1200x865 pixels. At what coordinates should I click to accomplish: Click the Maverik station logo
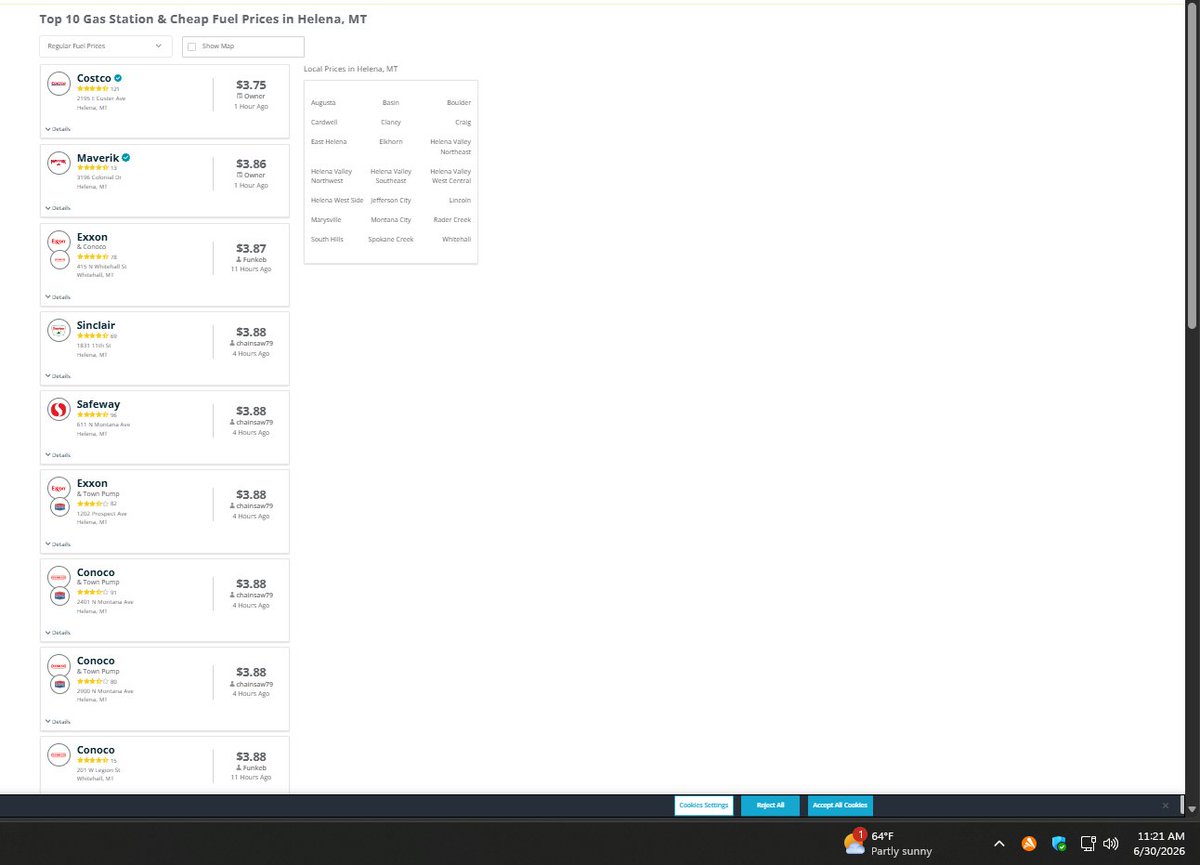pos(59,163)
